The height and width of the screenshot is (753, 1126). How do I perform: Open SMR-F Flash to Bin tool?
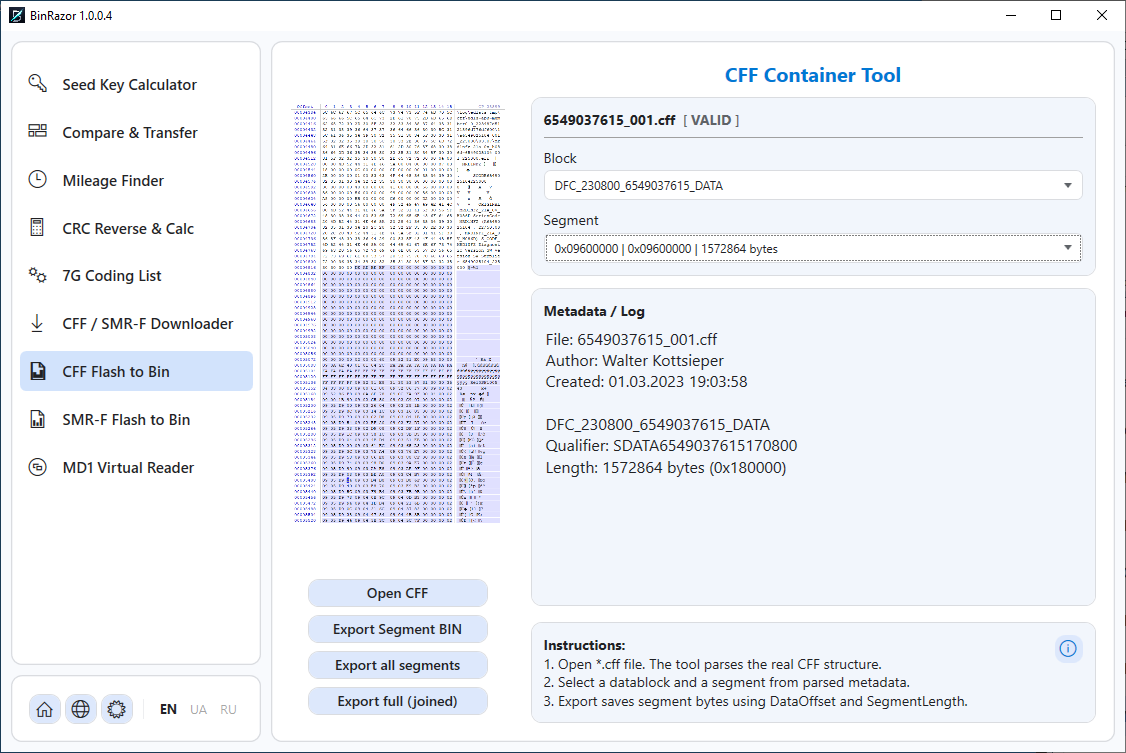coord(136,419)
